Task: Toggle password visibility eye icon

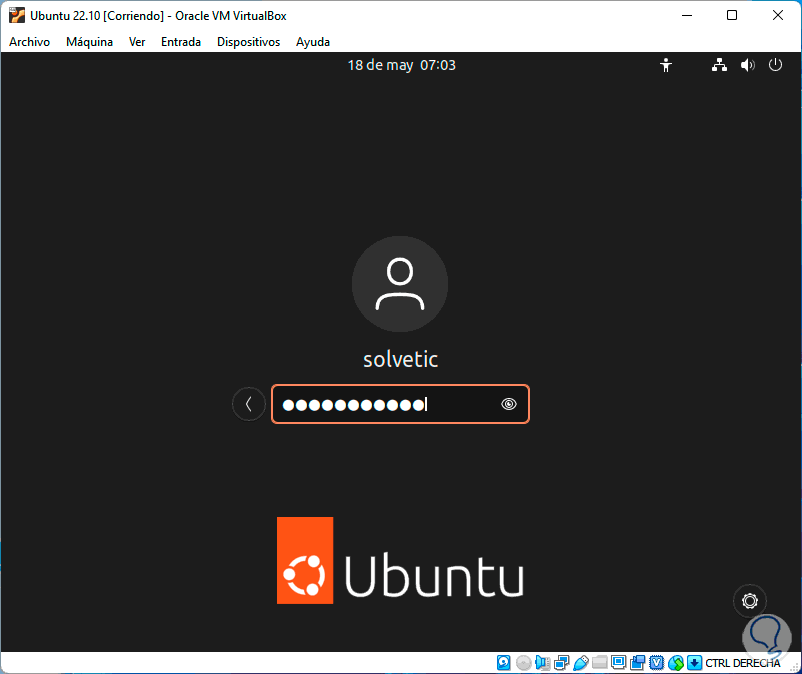Action: [508, 404]
